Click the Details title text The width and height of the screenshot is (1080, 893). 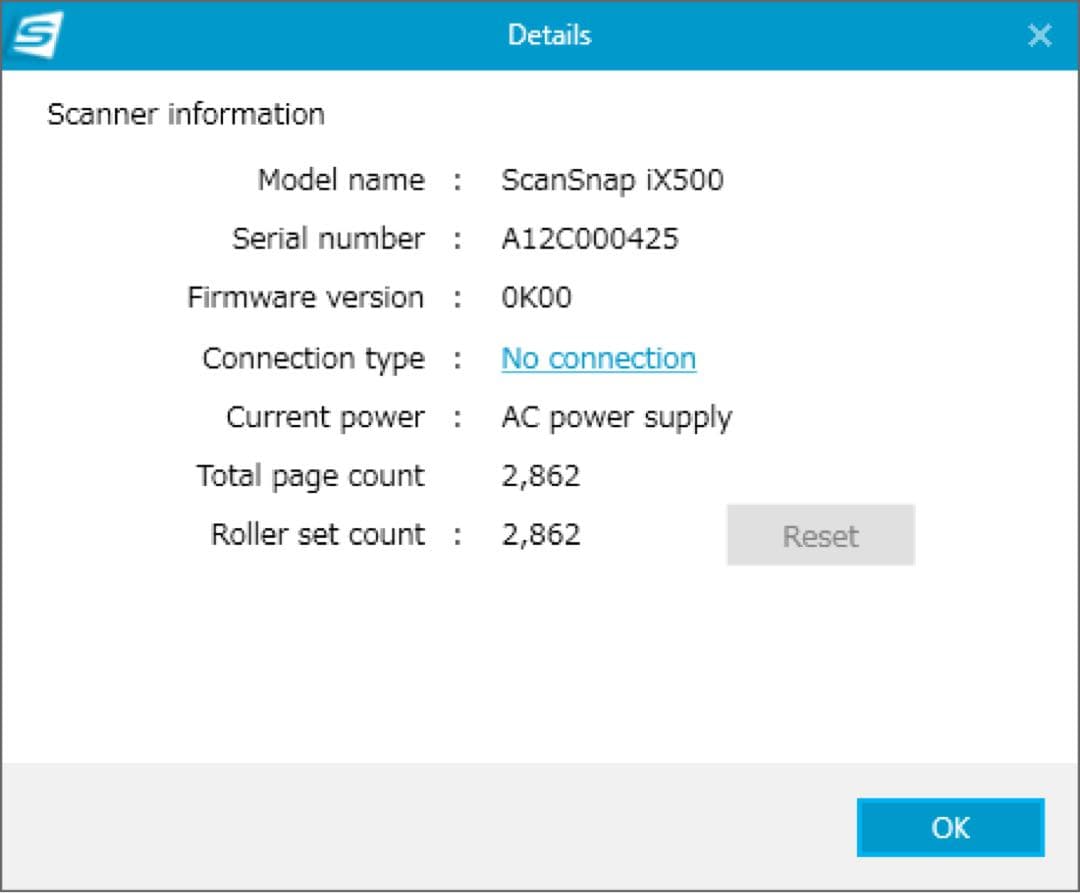[550, 34]
